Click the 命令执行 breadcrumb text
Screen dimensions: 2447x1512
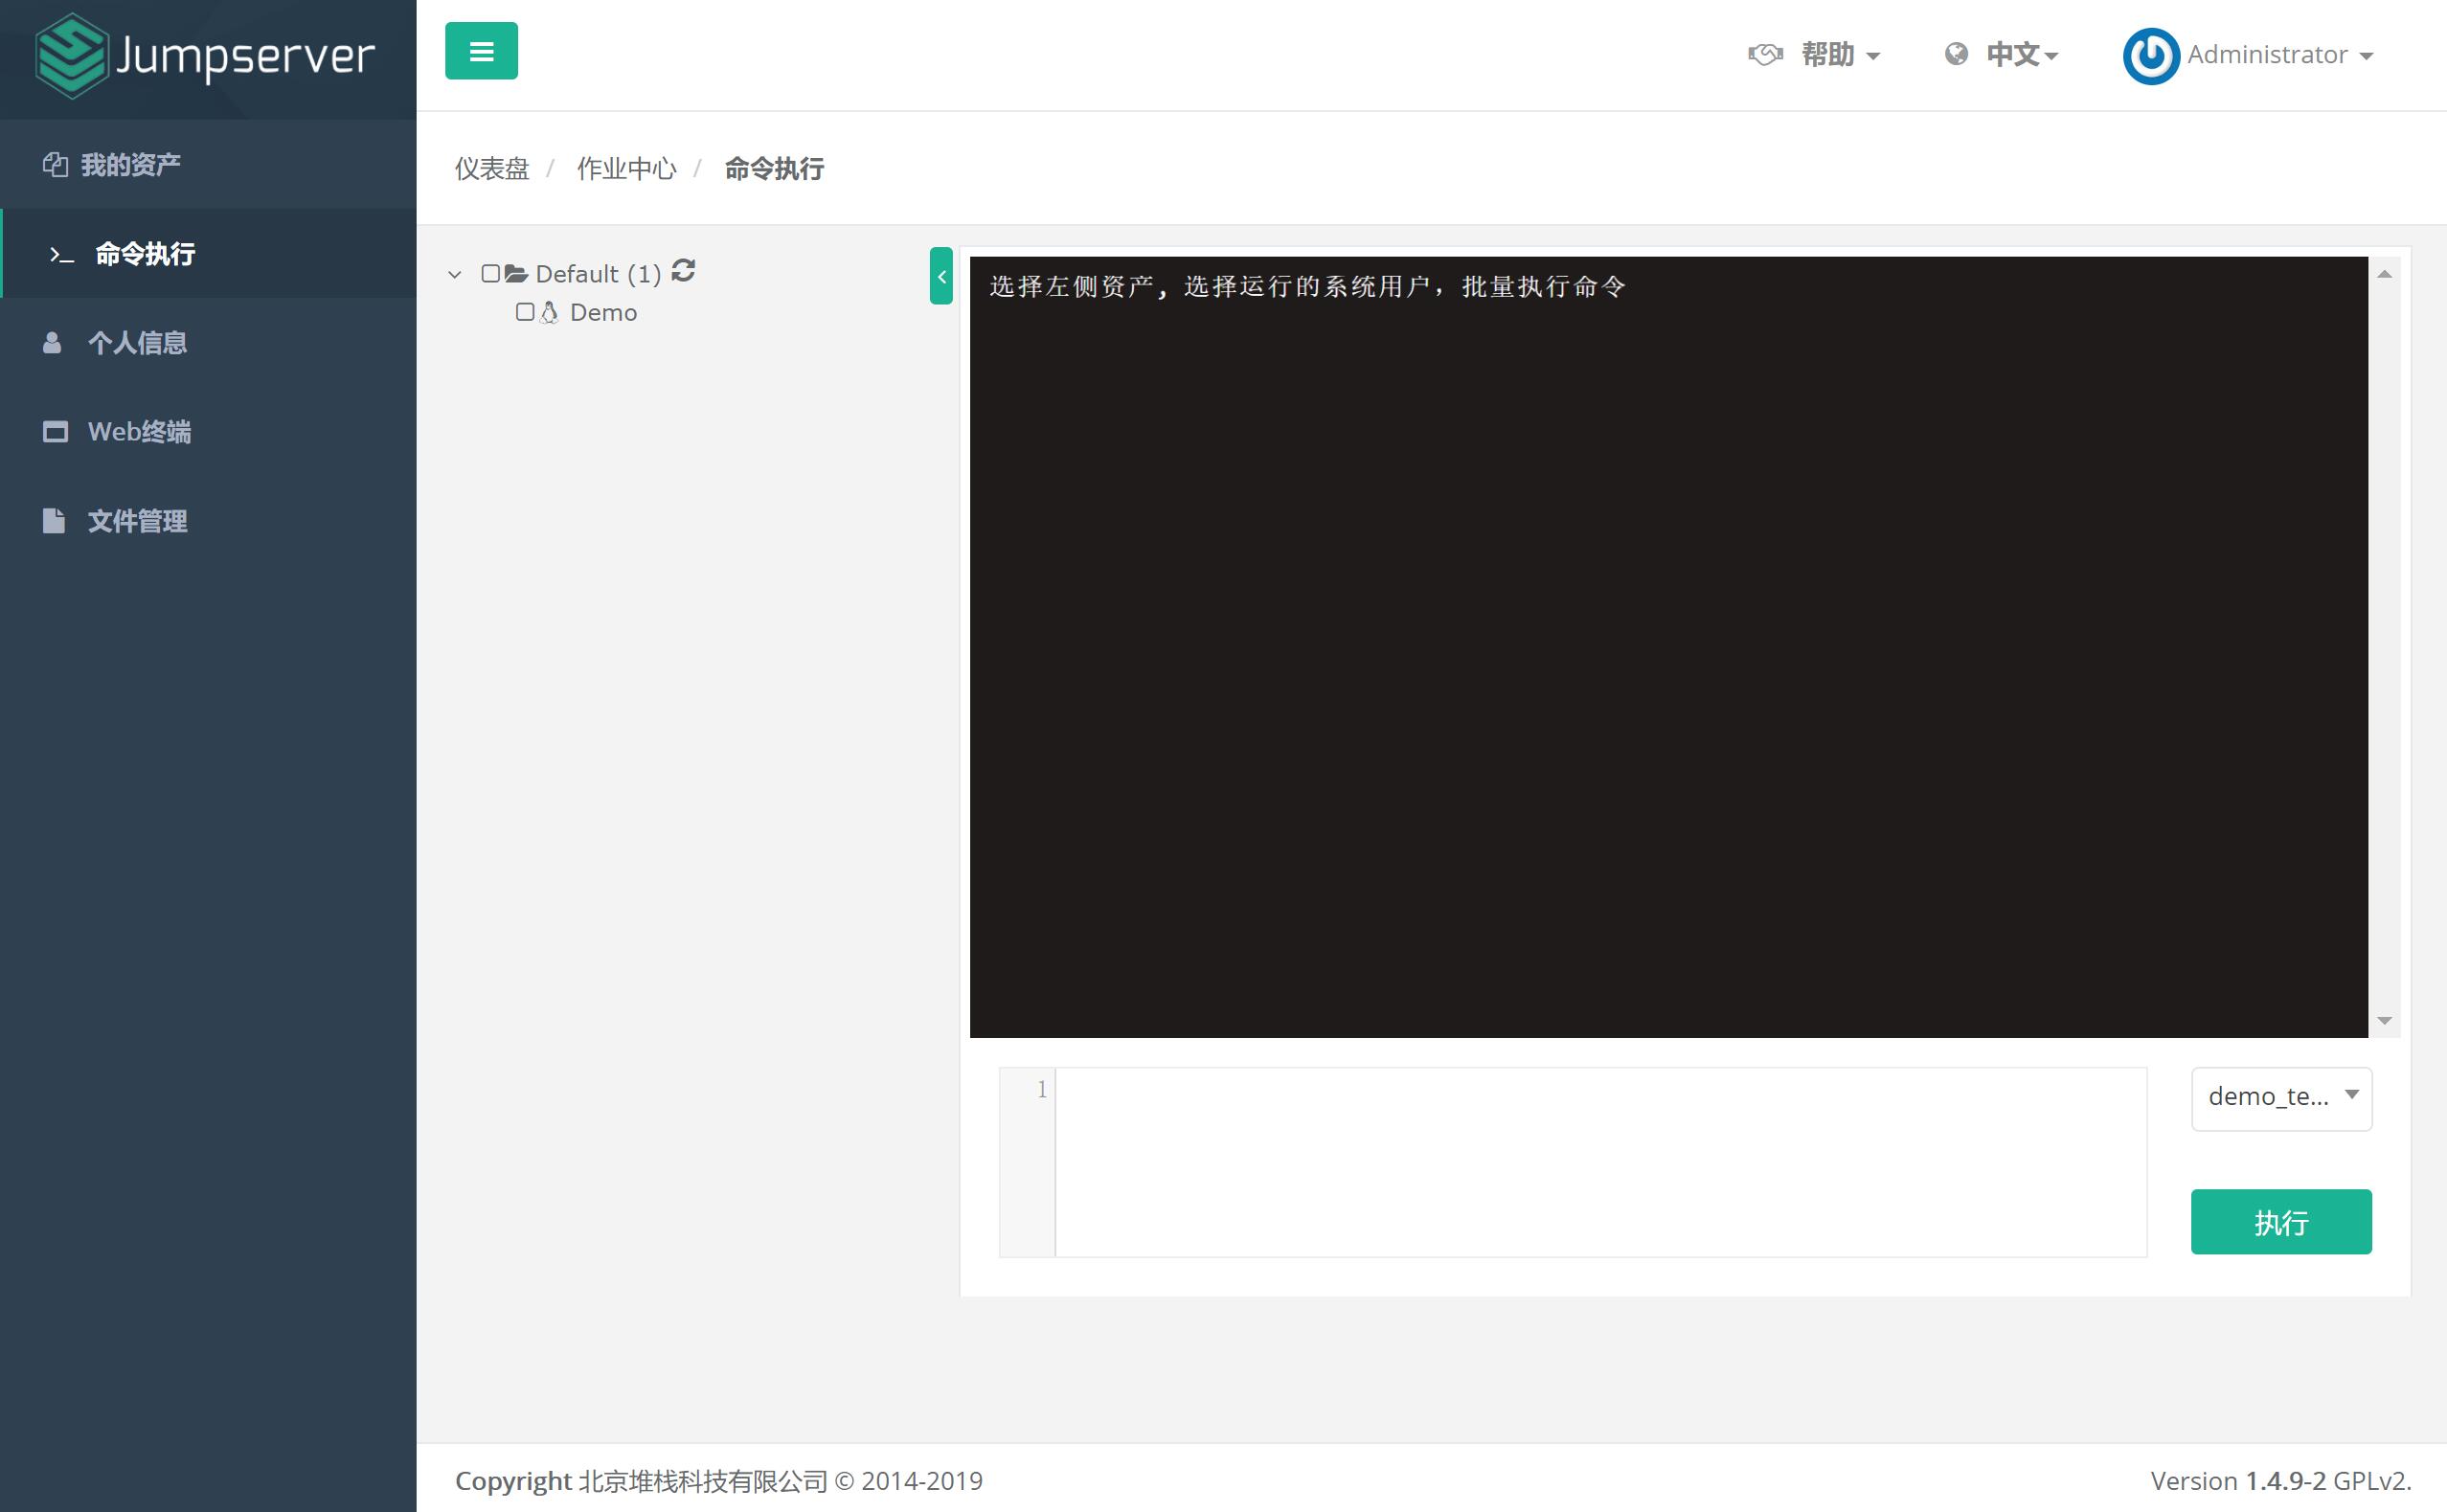tap(774, 169)
